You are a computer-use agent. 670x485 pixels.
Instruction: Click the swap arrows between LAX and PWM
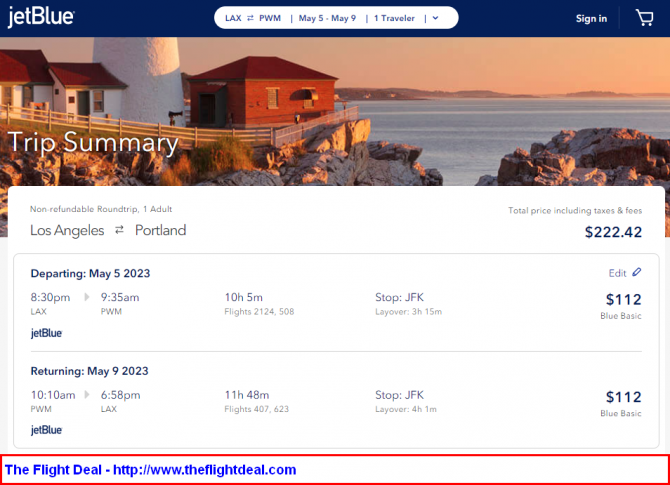[x=252, y=18]
